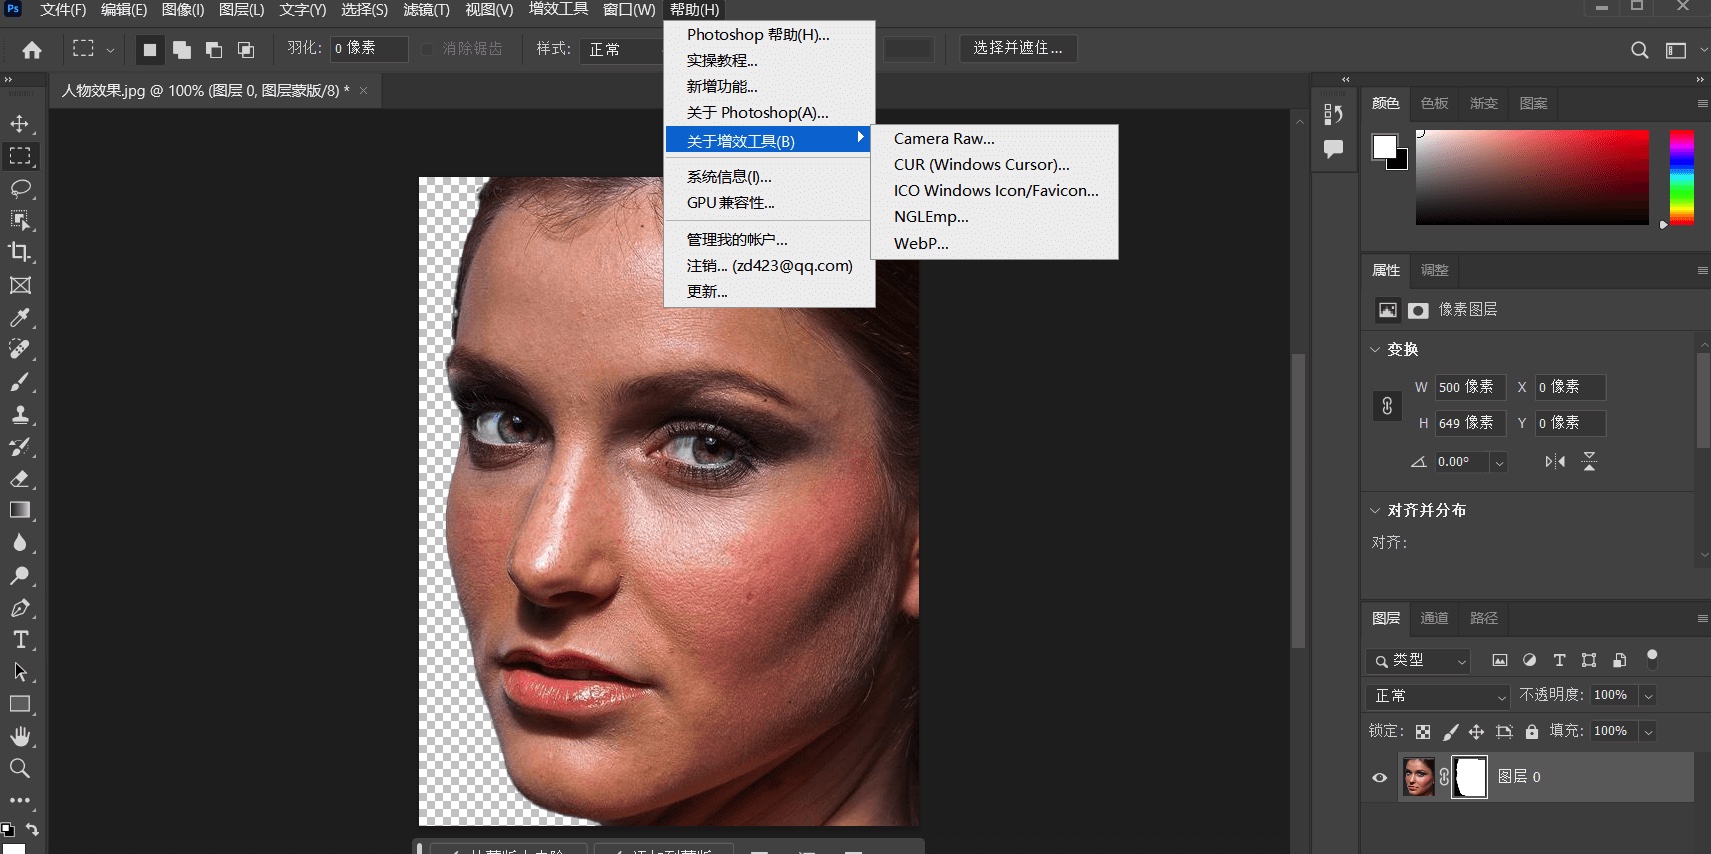Toggle the anti-alias 消除锯齿 checkbox
1711x854 pixels.
427,49
